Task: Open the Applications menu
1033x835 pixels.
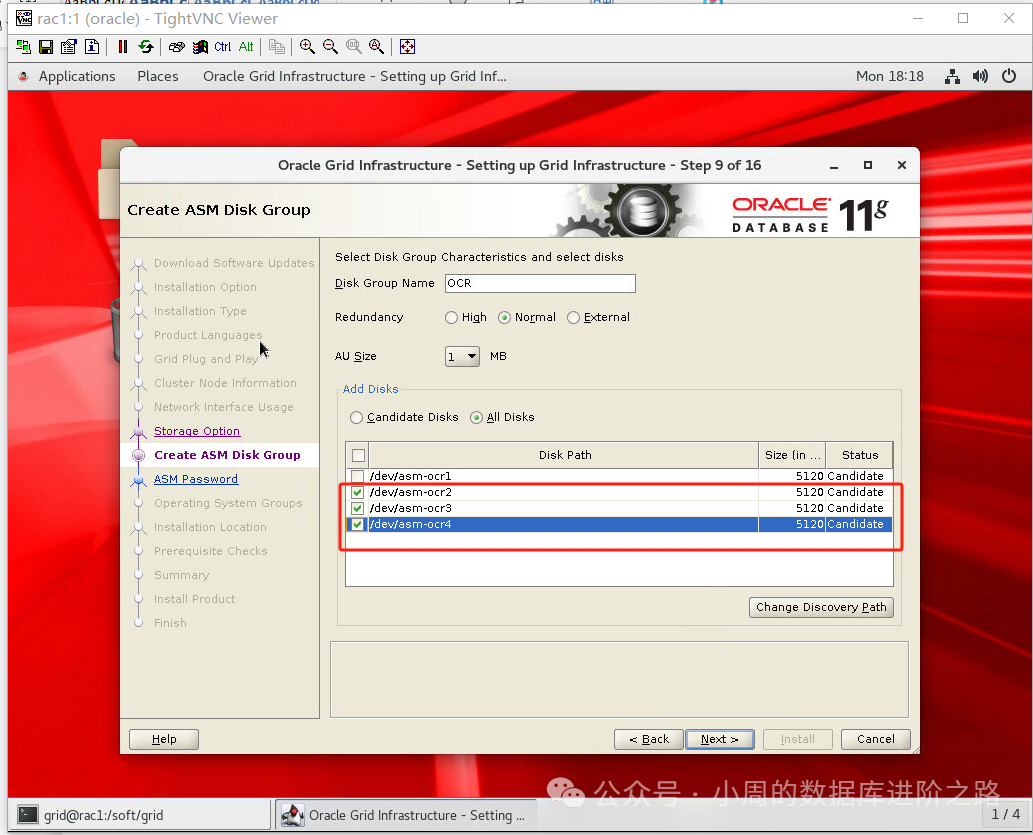Action: tap(76, 76)
